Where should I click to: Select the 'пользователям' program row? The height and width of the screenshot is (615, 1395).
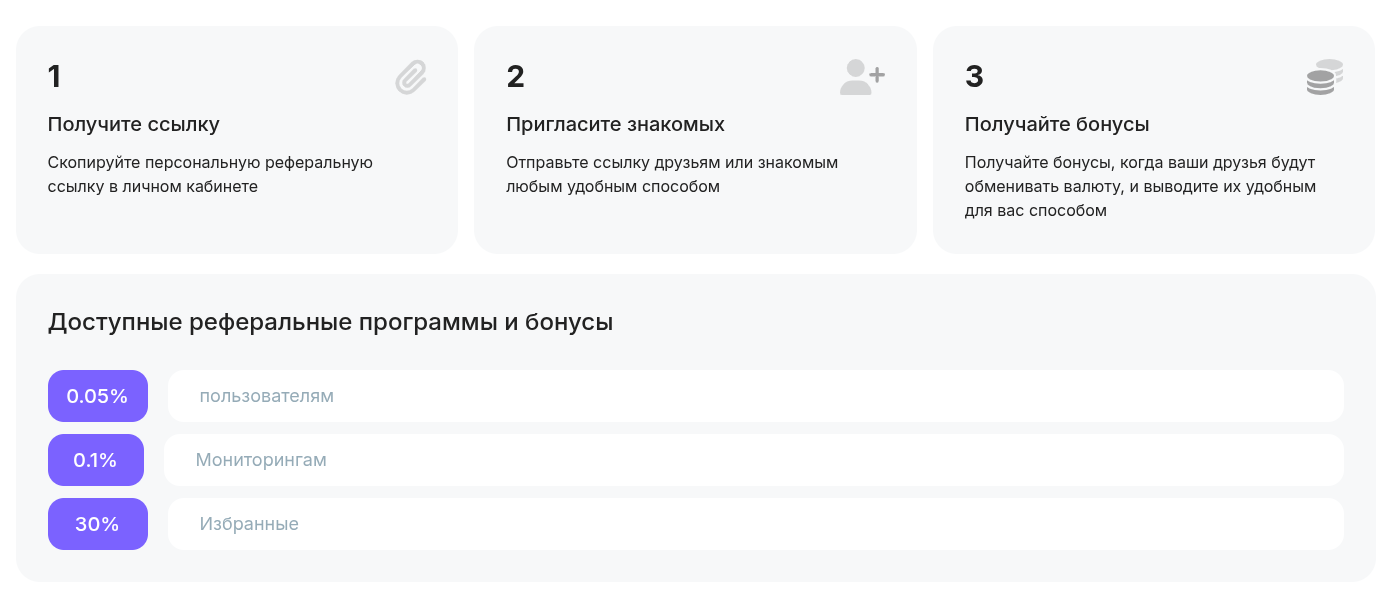pyautogui.click(x=755, y=396)
